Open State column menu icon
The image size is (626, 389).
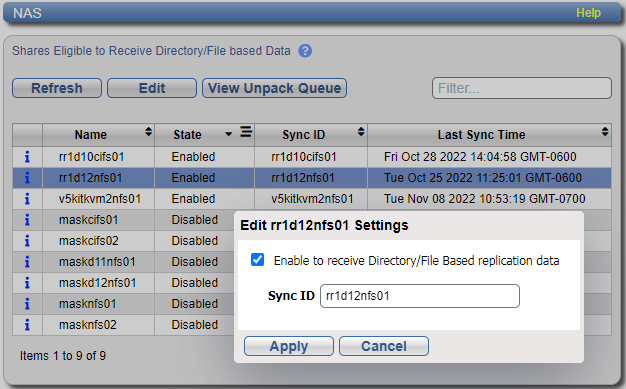click(246, 131)
